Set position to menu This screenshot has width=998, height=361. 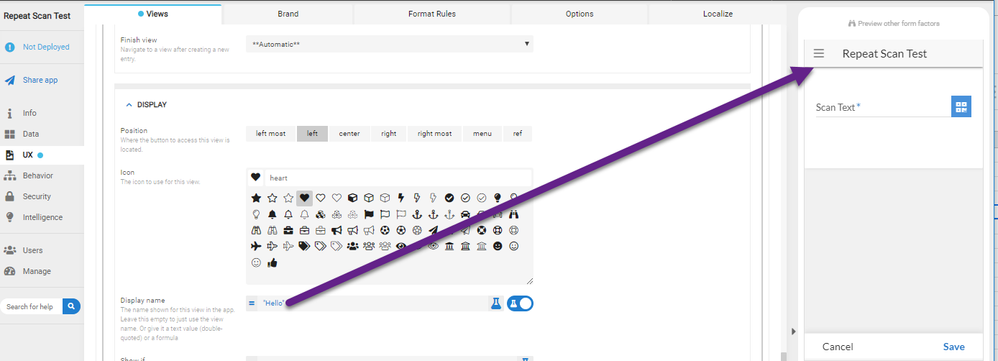coord(482,134)
